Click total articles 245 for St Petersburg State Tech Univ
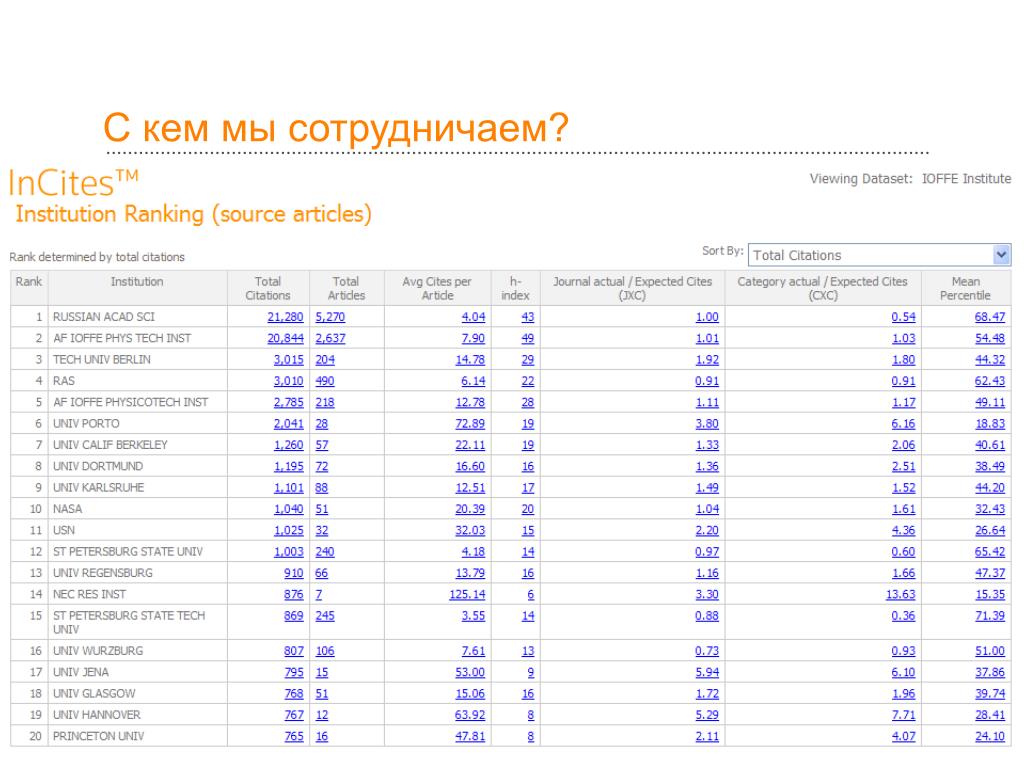Screen dimensions: 1024x768 click(x=325, y=616)
